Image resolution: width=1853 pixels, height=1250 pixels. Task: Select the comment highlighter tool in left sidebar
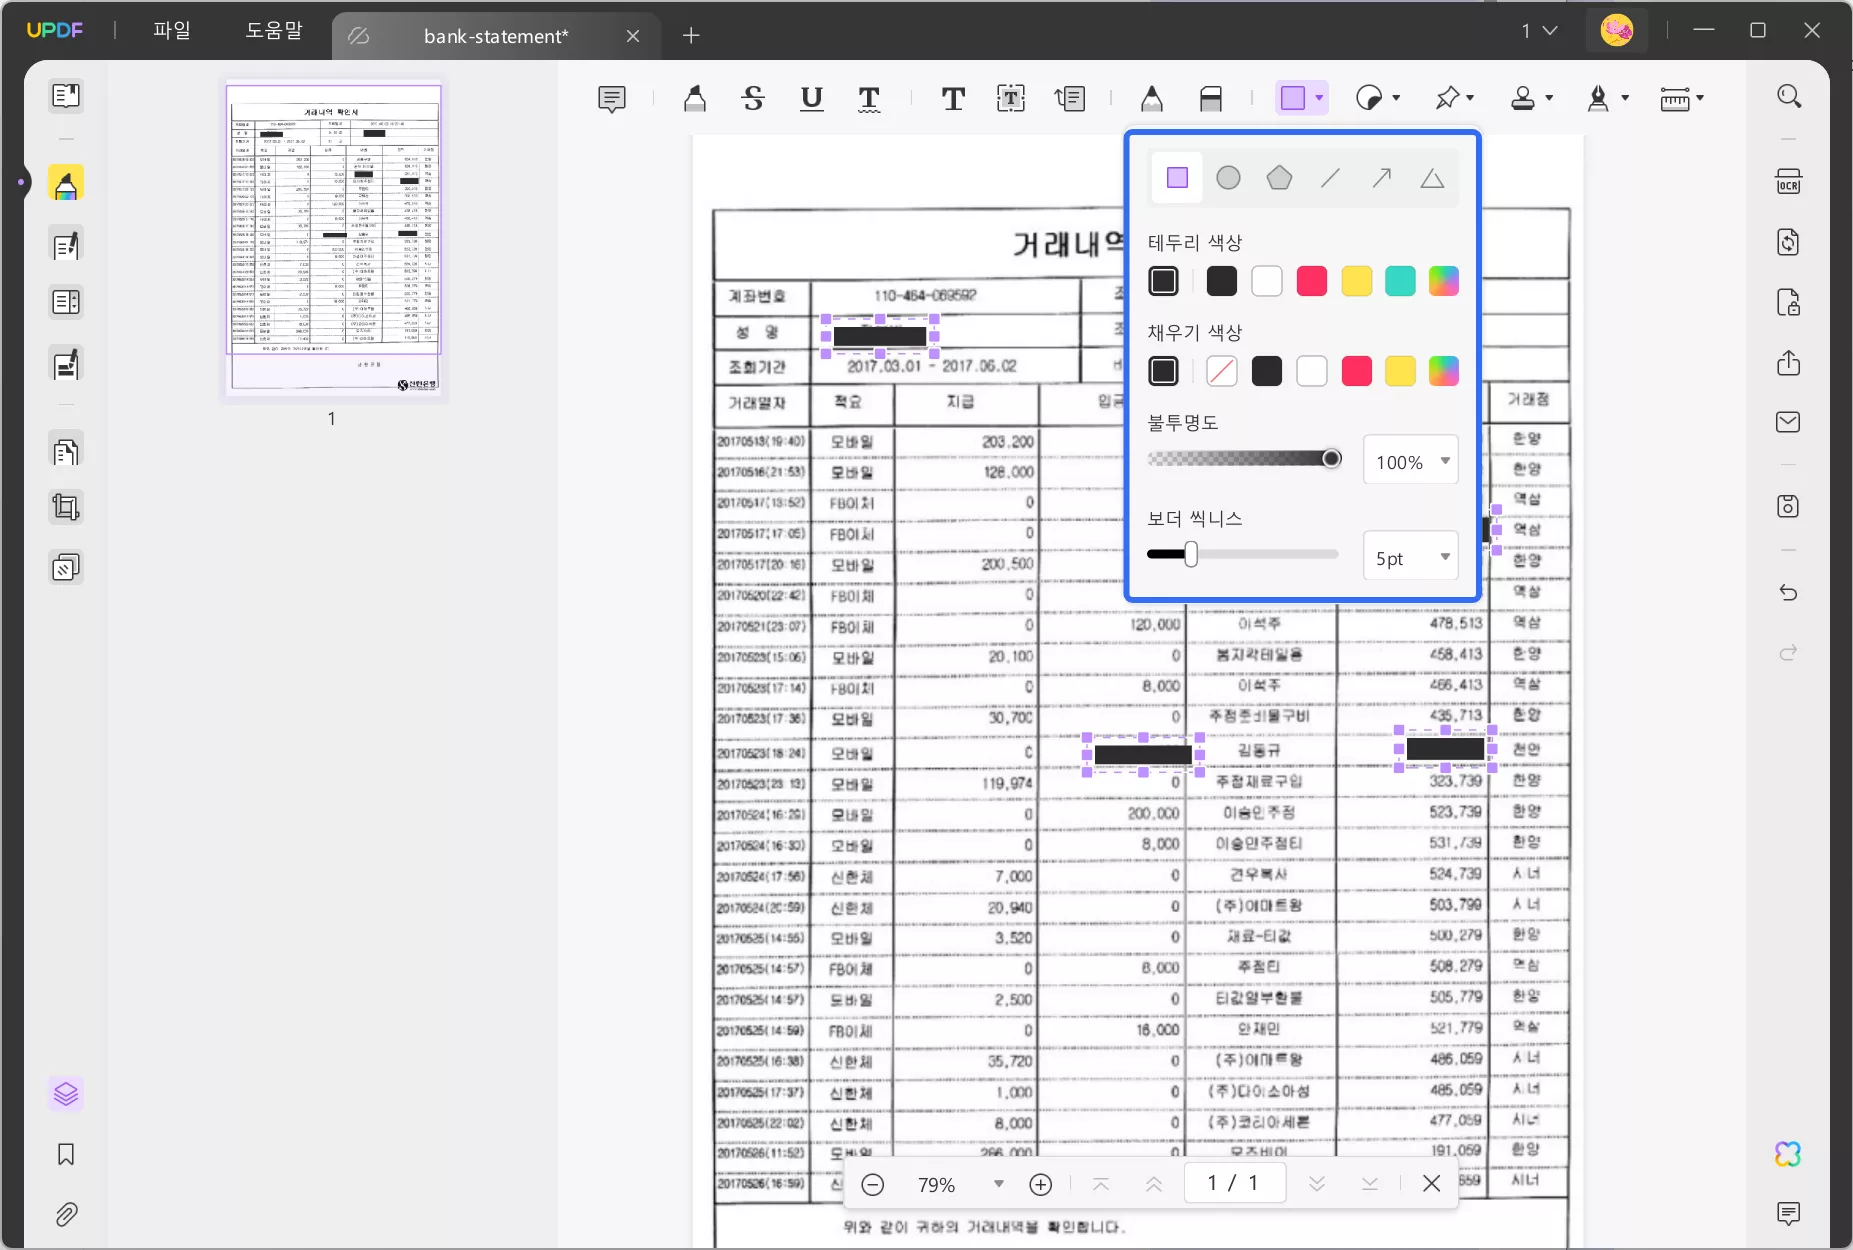[x=66, y=184]
